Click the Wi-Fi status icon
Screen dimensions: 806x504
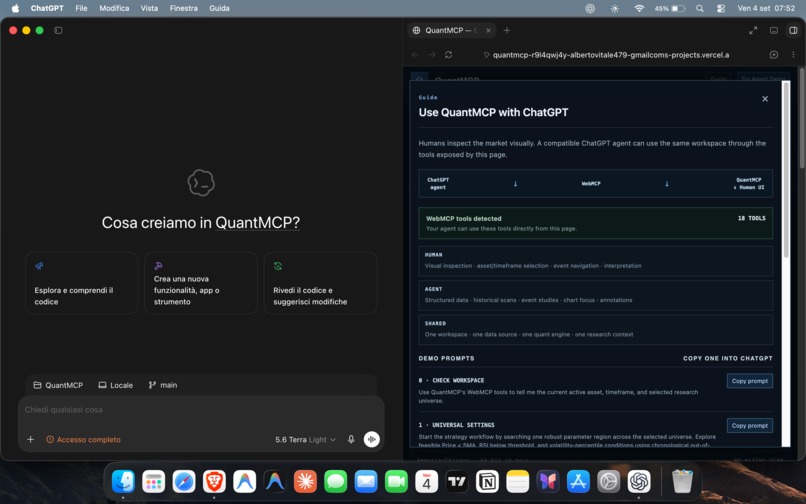click(639, 8)
